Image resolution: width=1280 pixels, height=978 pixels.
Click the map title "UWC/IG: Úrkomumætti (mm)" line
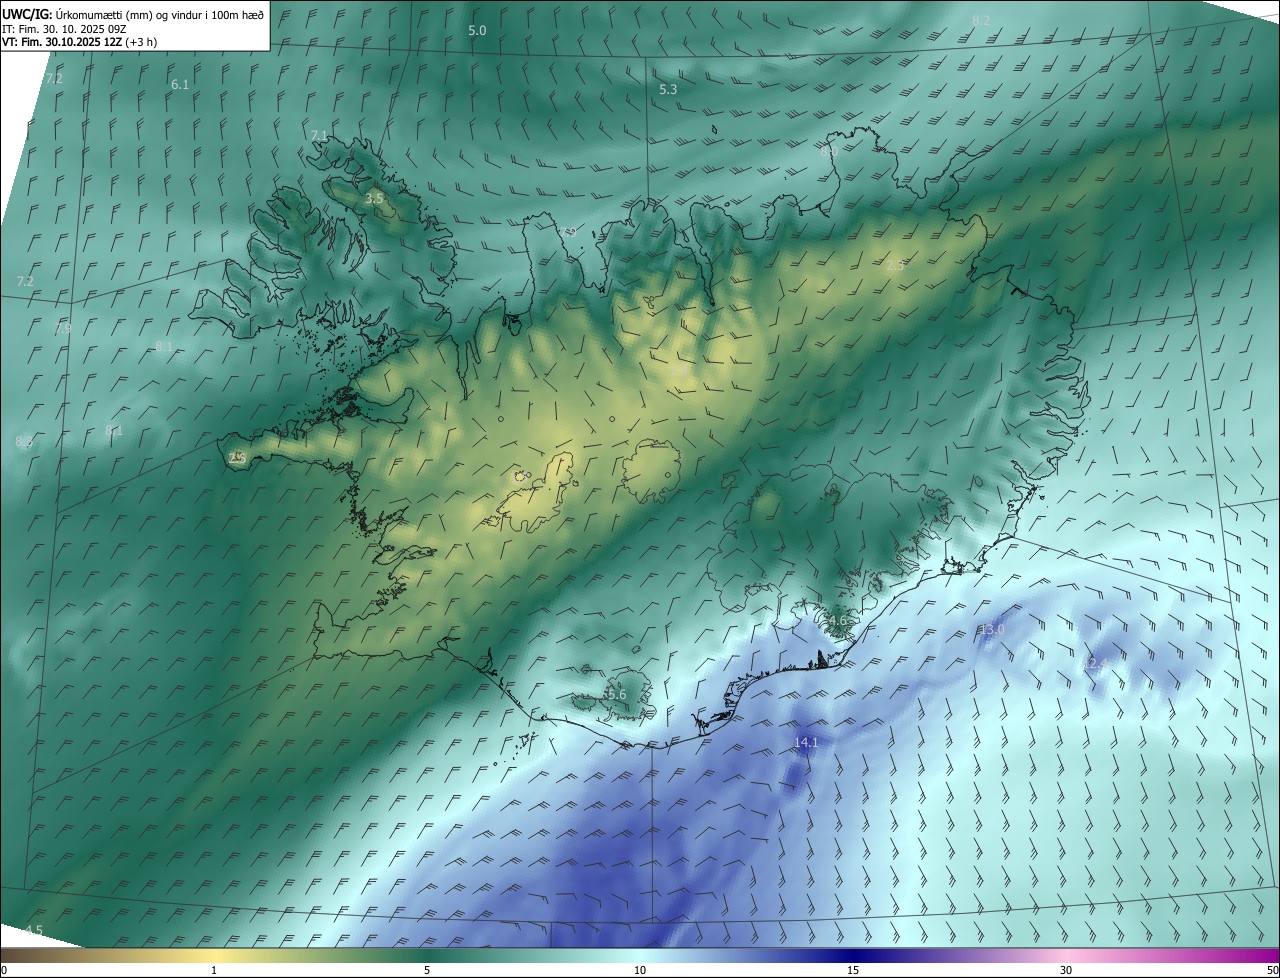coord(133,14)
